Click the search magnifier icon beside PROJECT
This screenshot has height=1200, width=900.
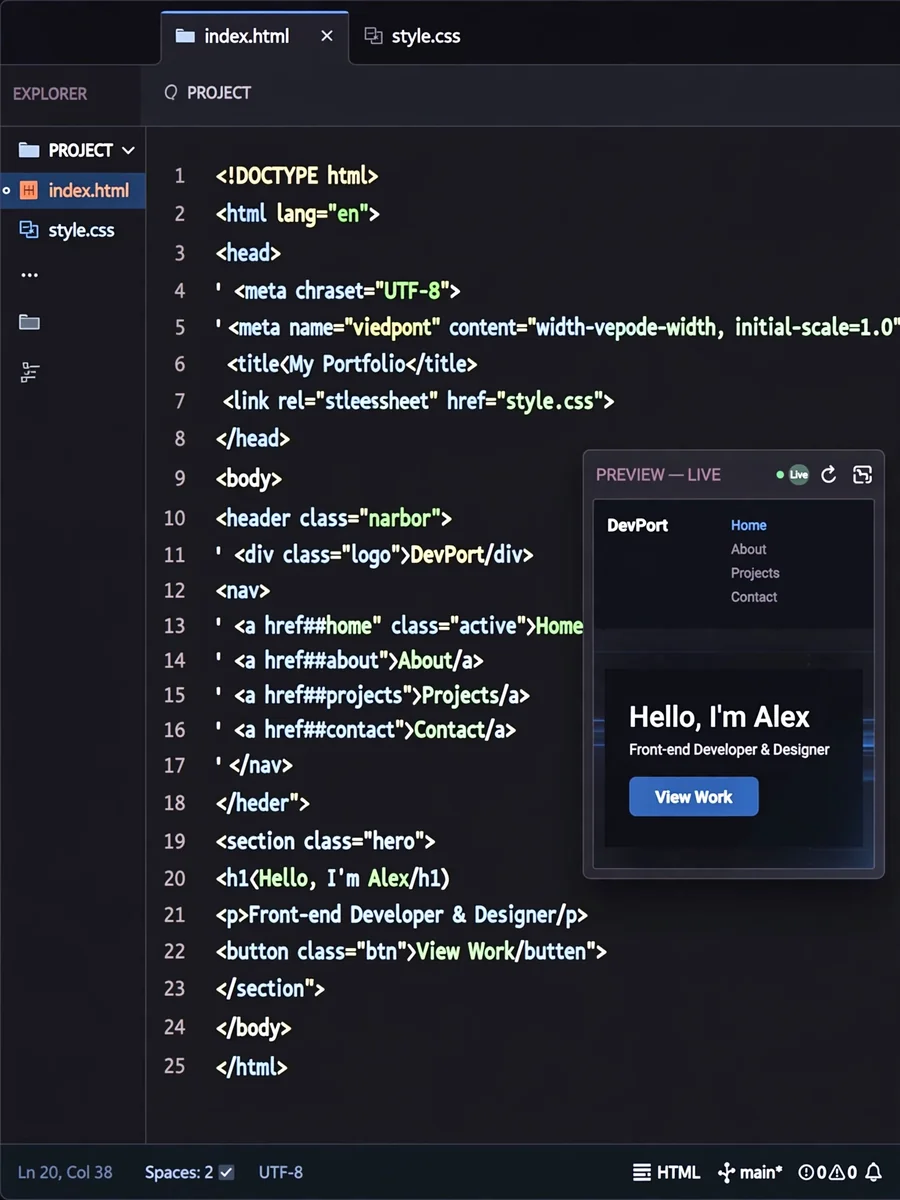170,93
